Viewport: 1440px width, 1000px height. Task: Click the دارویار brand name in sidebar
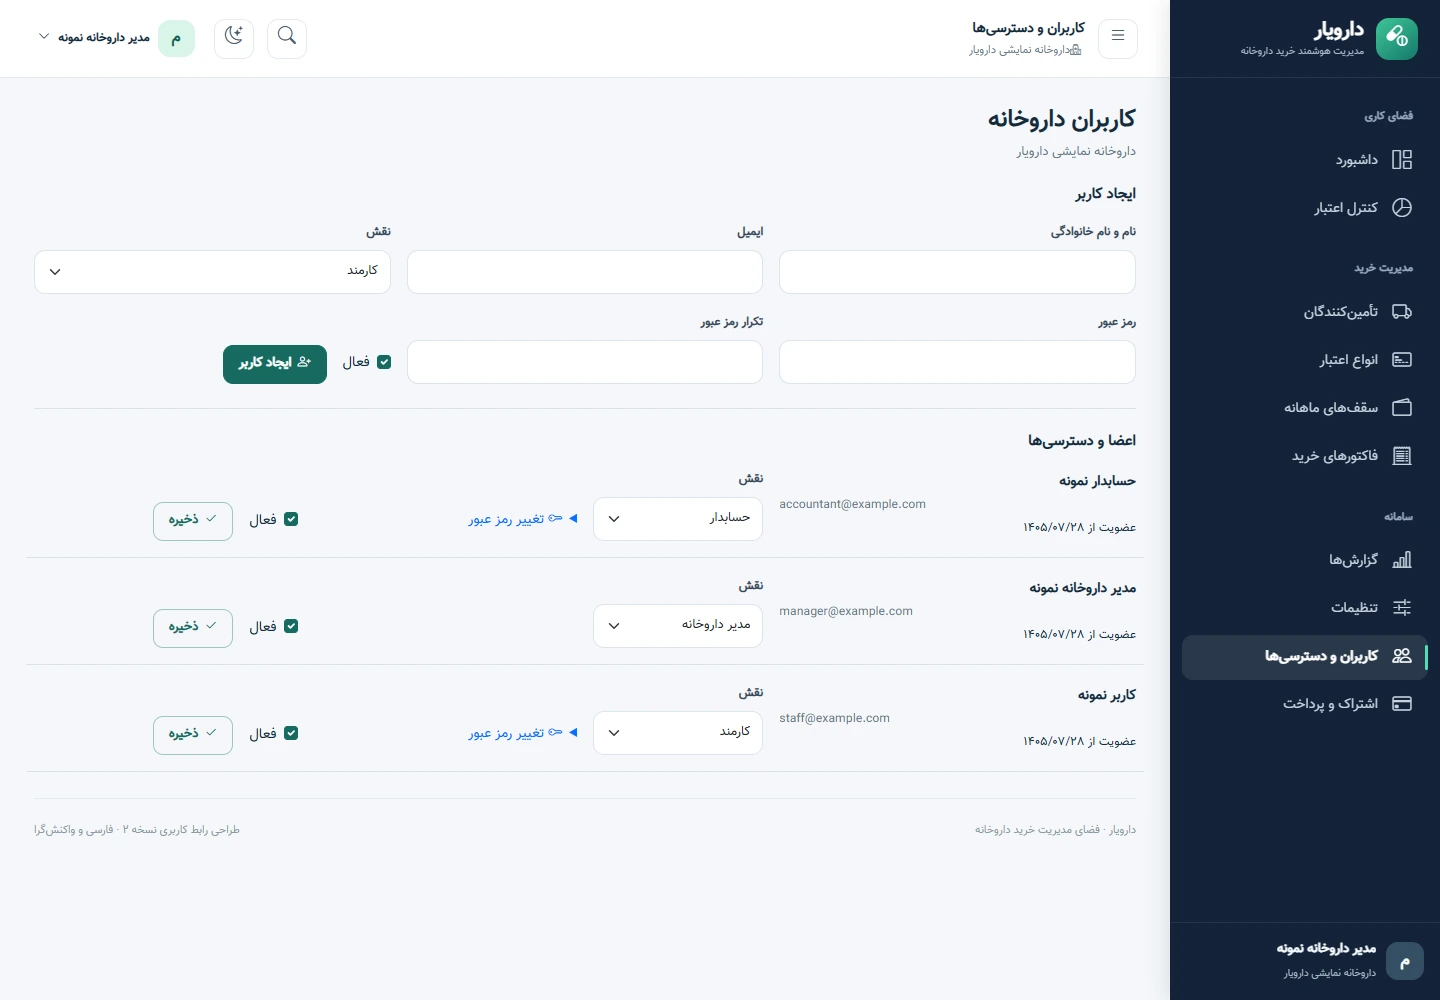(x=1338, y=30)
